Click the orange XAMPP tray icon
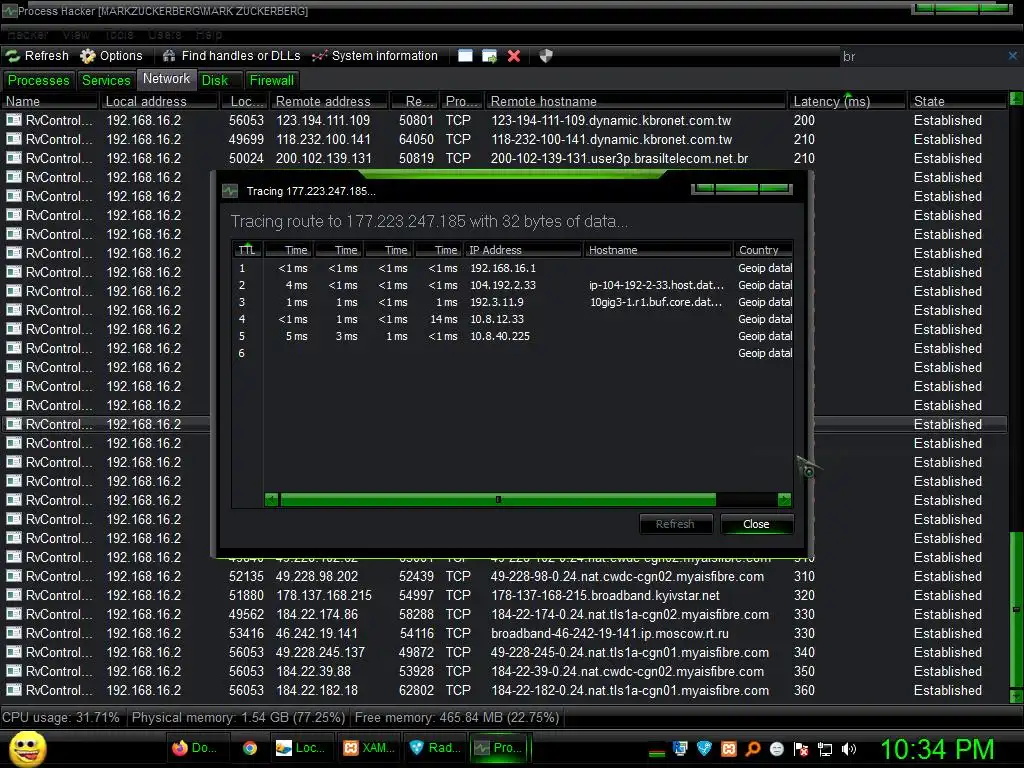 click(729, 749)
